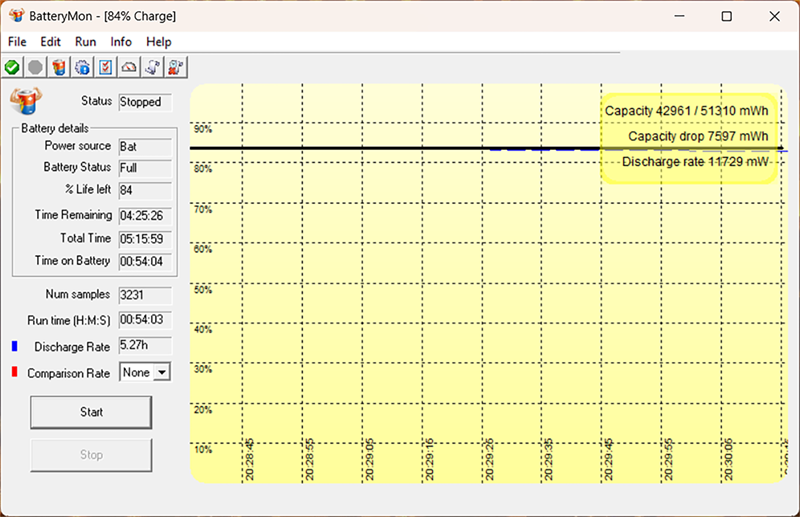Viewport: 800px width, 517px height.
Task: Open battery information via battery icon
Action: pos(59,67)
